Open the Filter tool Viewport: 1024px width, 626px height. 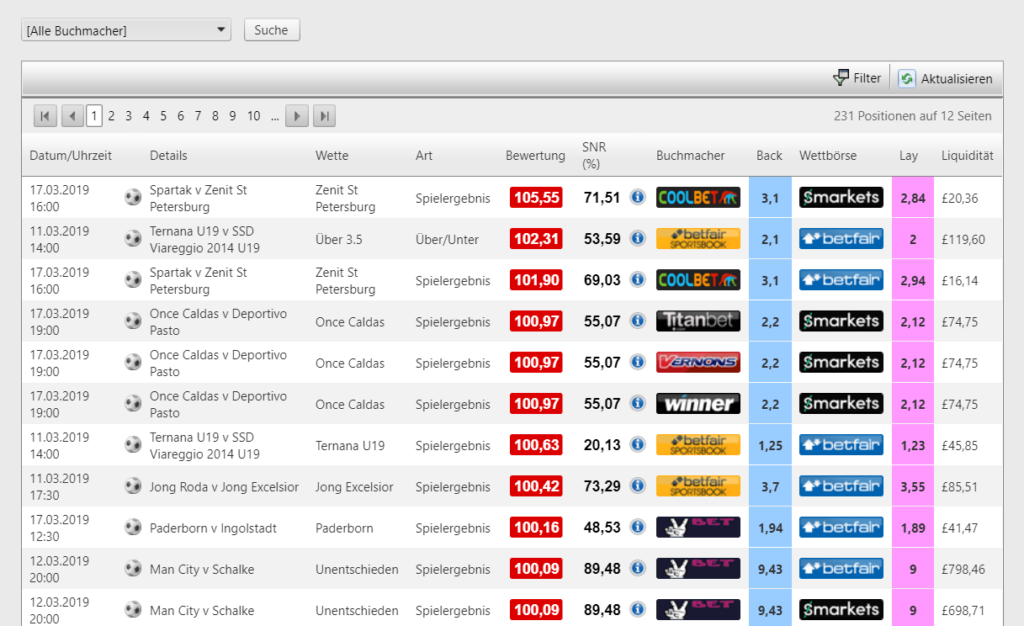[x=857, y=78]
